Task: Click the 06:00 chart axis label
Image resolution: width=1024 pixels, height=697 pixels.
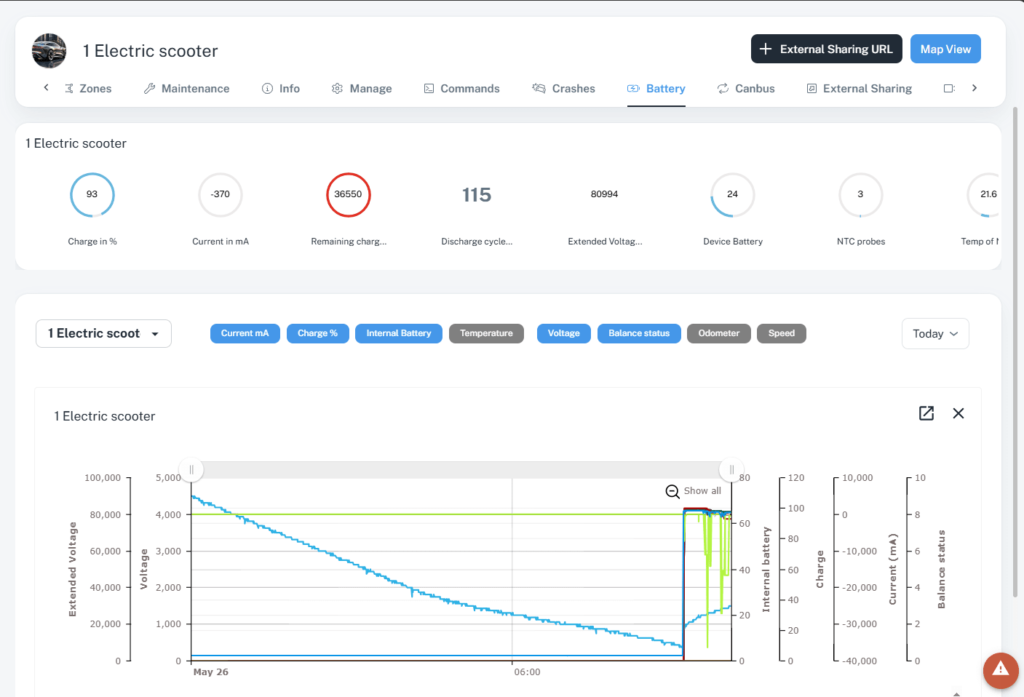Action: pos(526,672)
